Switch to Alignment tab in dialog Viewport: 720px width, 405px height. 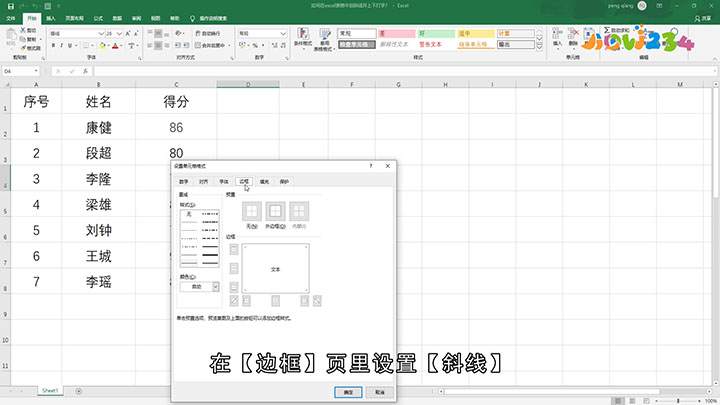(x=203, y=182)
